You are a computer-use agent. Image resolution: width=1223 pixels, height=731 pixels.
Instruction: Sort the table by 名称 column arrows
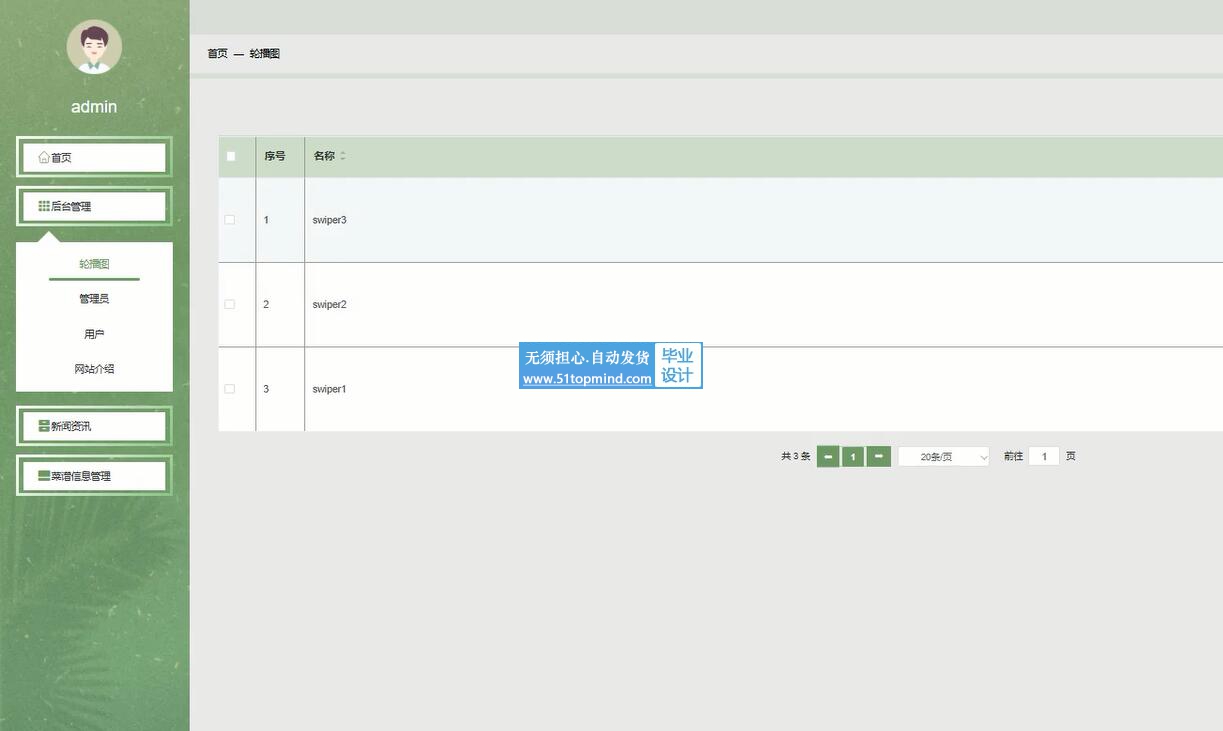pos(342,156)
